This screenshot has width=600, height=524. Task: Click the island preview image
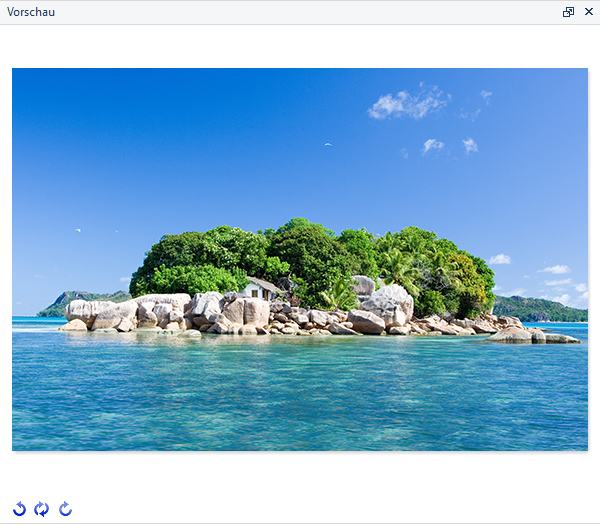coord(300,259)
